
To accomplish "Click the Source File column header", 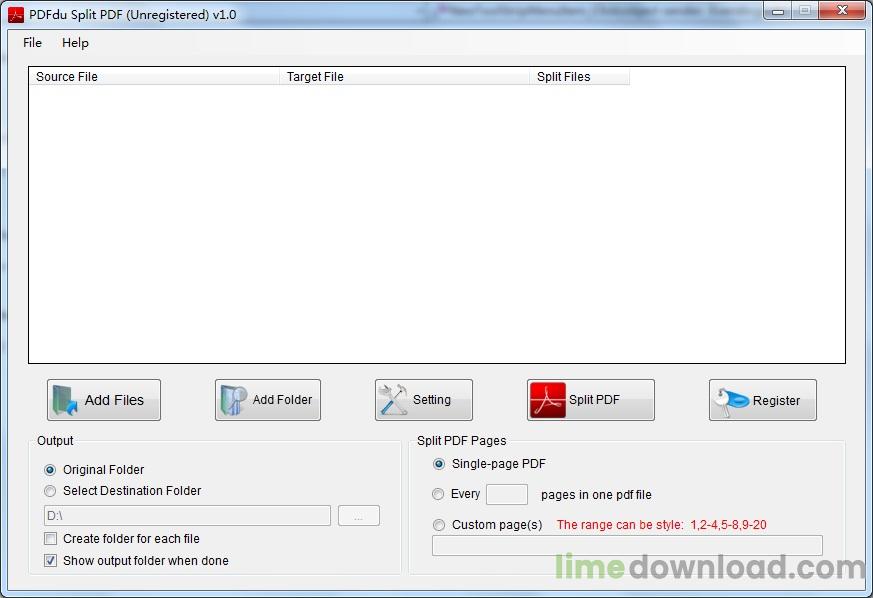I will tap(154, 77).
